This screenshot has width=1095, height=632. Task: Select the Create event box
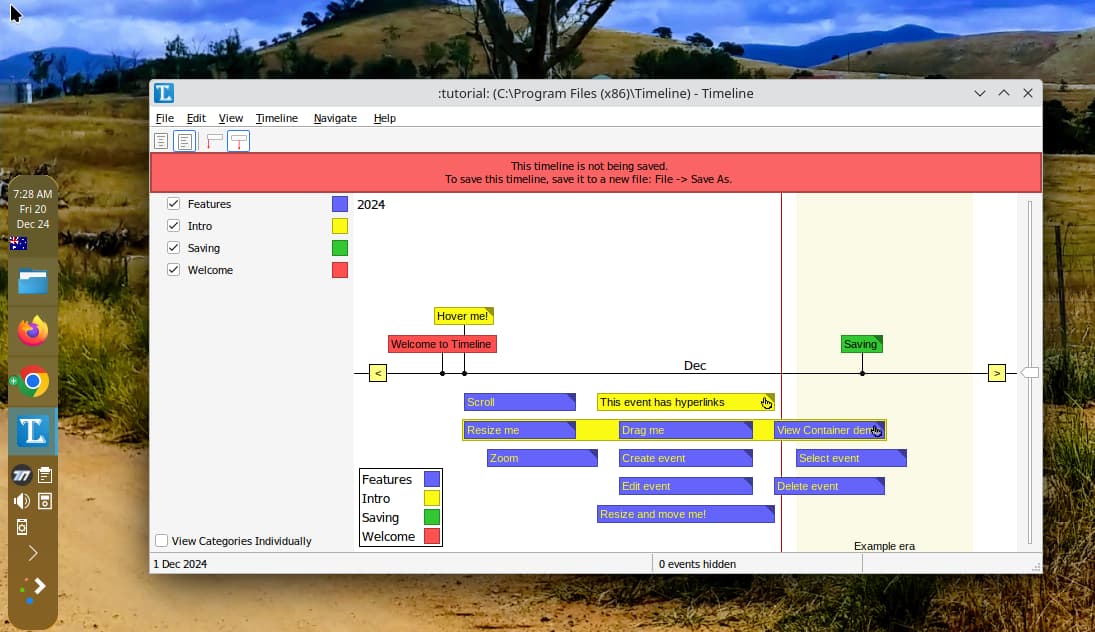coord(686,458)
